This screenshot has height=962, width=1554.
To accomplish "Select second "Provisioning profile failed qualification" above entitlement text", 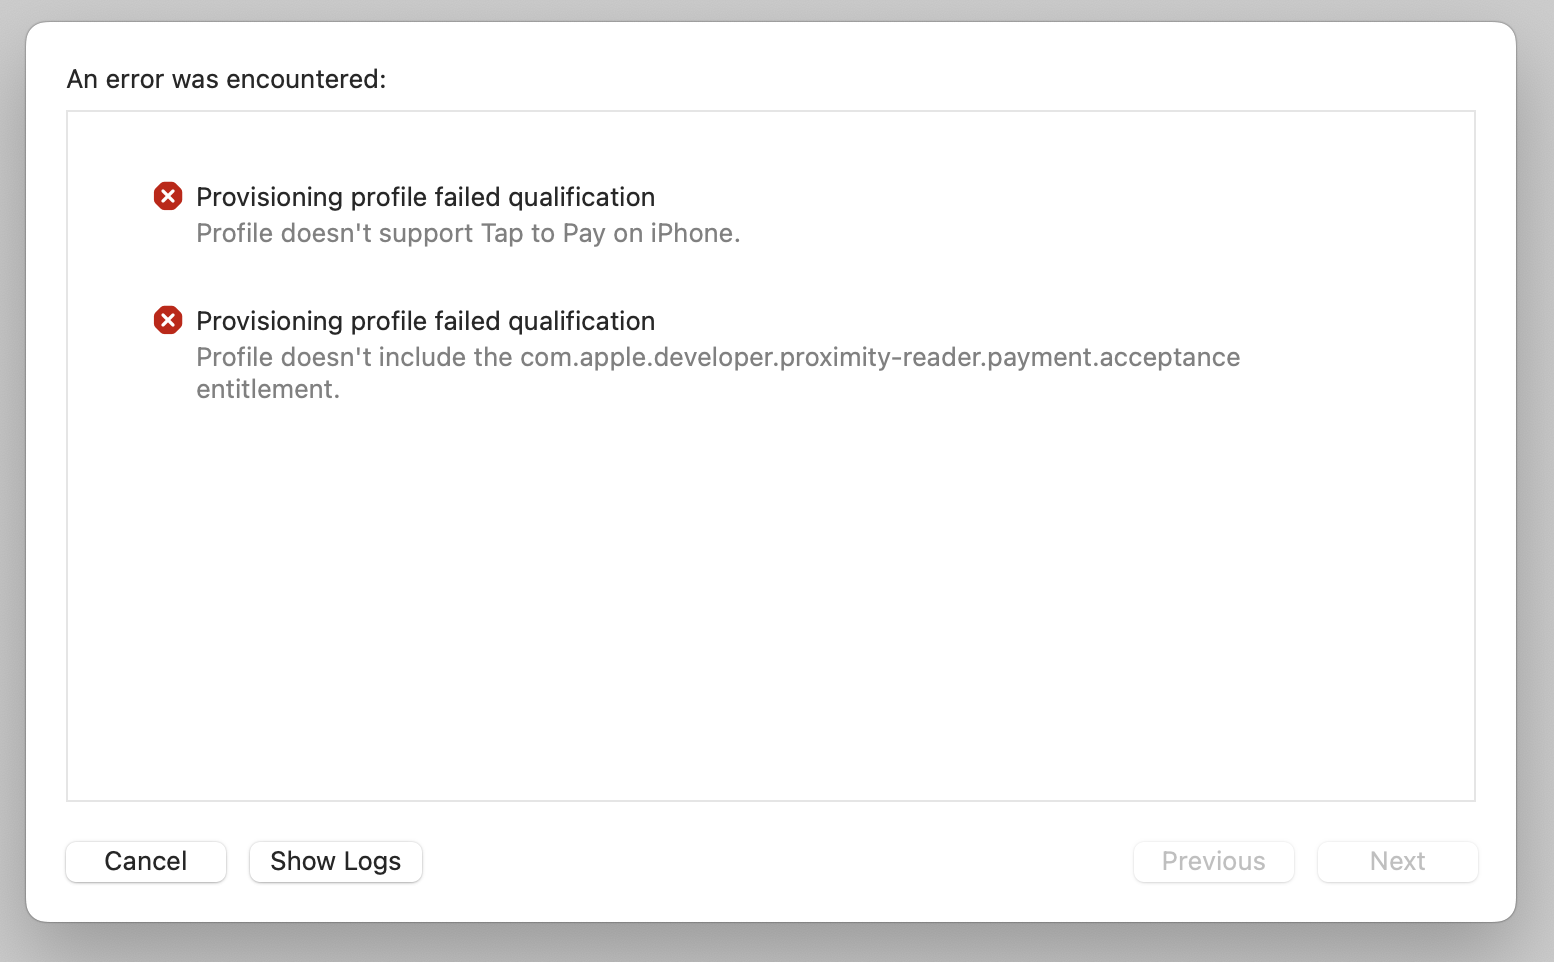I will click(x=426, y=321).
